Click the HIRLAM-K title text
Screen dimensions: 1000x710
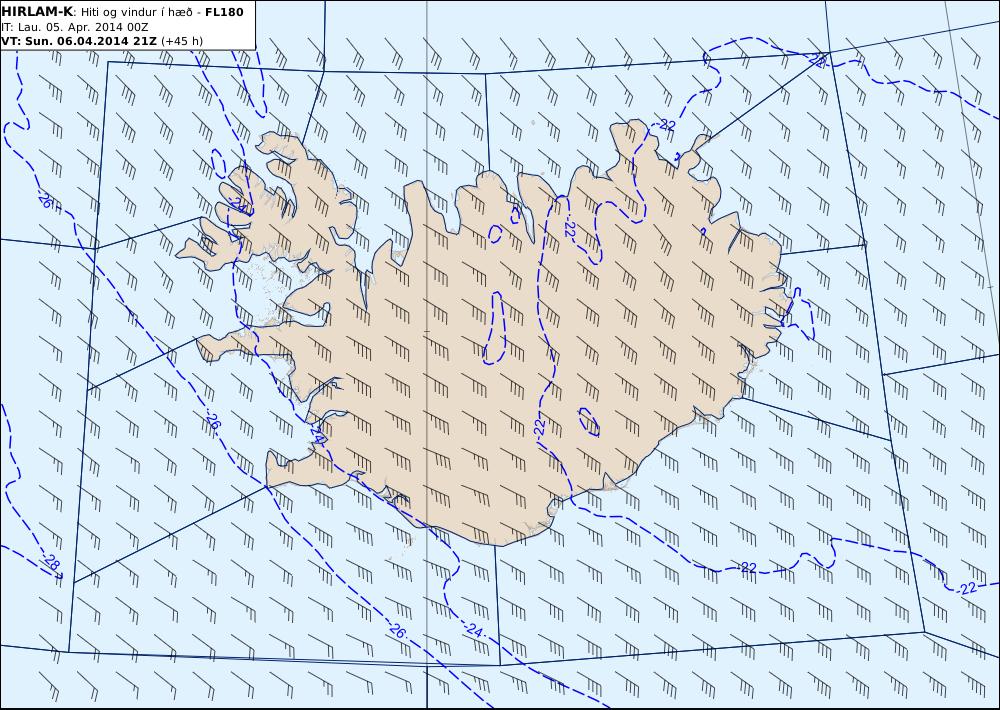tap(38, 11)
